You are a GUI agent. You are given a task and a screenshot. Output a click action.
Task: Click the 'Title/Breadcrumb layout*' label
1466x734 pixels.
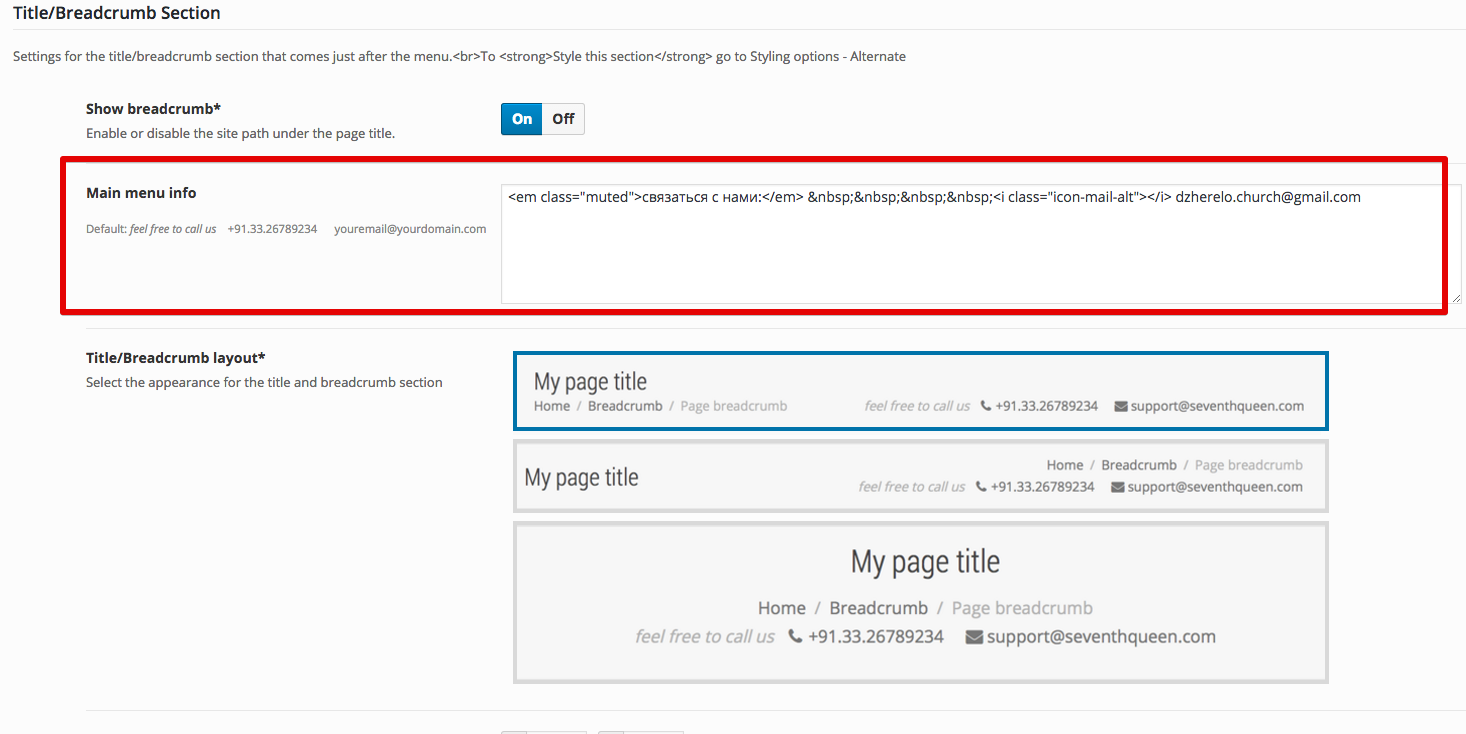176,358
